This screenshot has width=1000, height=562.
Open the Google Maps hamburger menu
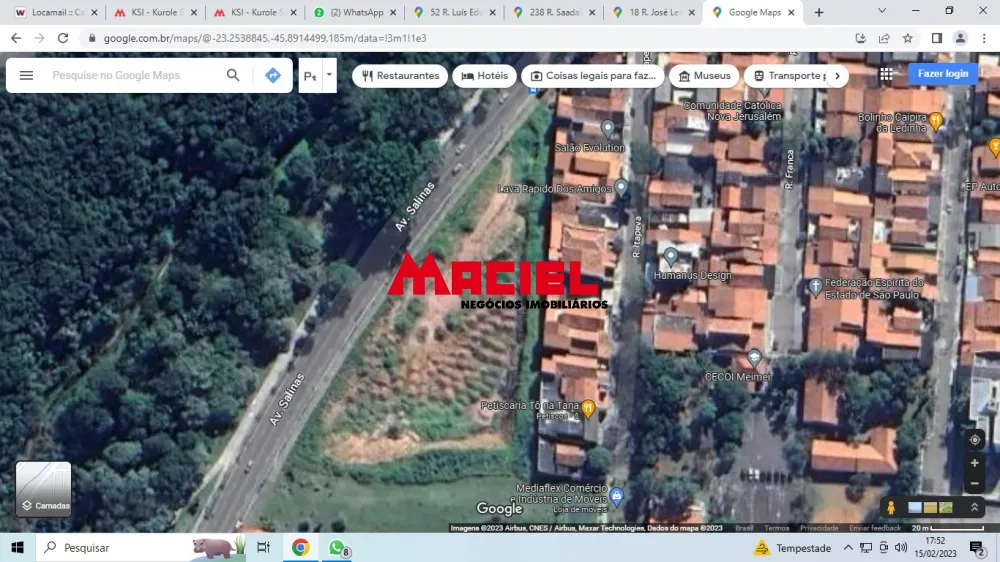tap(27, 75)
